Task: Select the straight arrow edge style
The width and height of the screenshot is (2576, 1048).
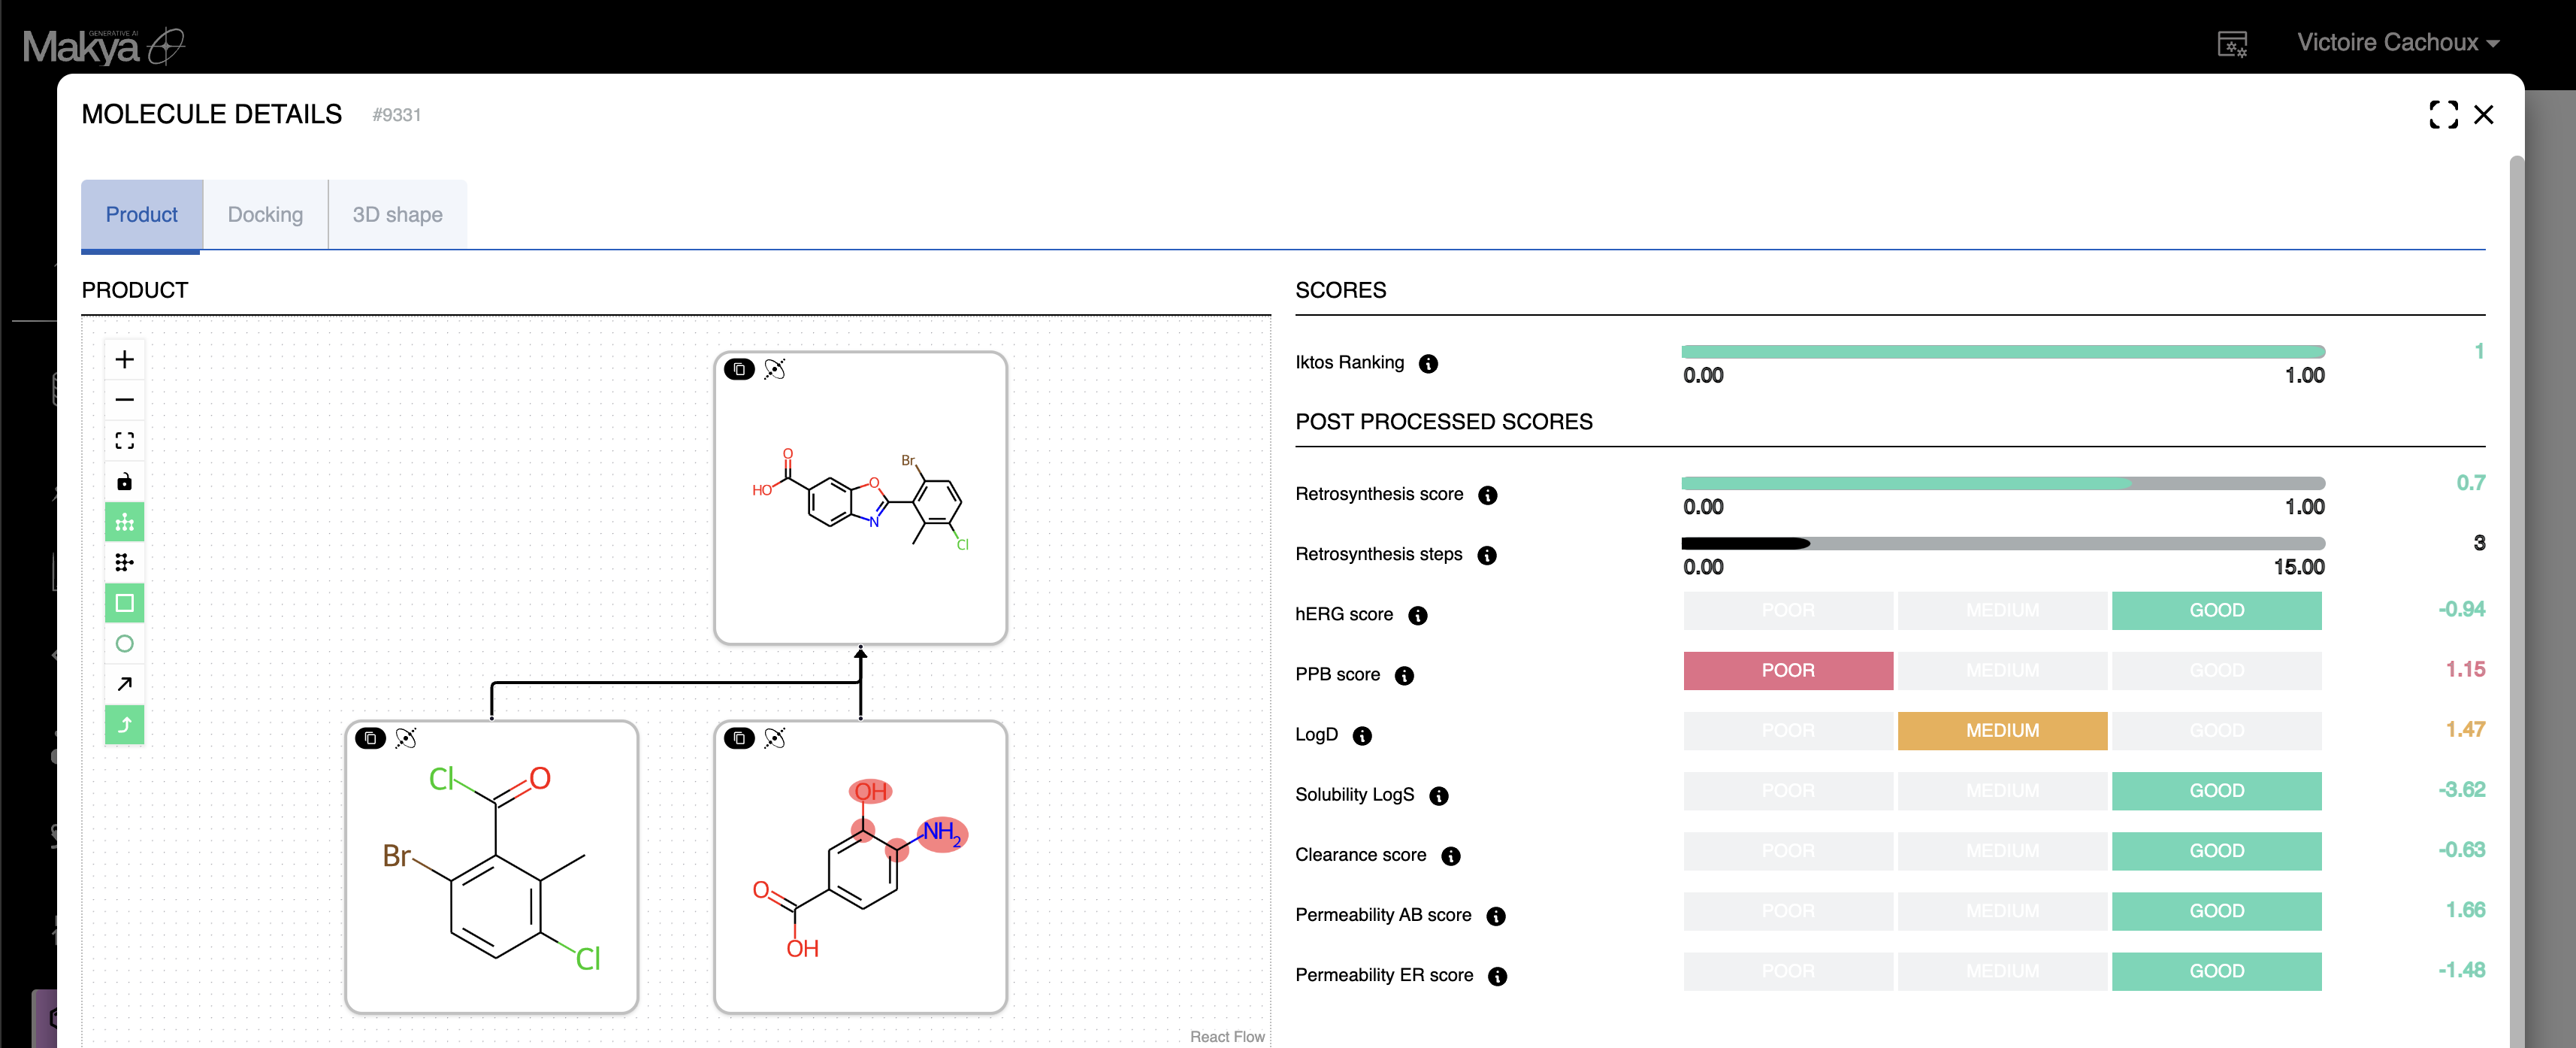Action: [x=124, y=684]
